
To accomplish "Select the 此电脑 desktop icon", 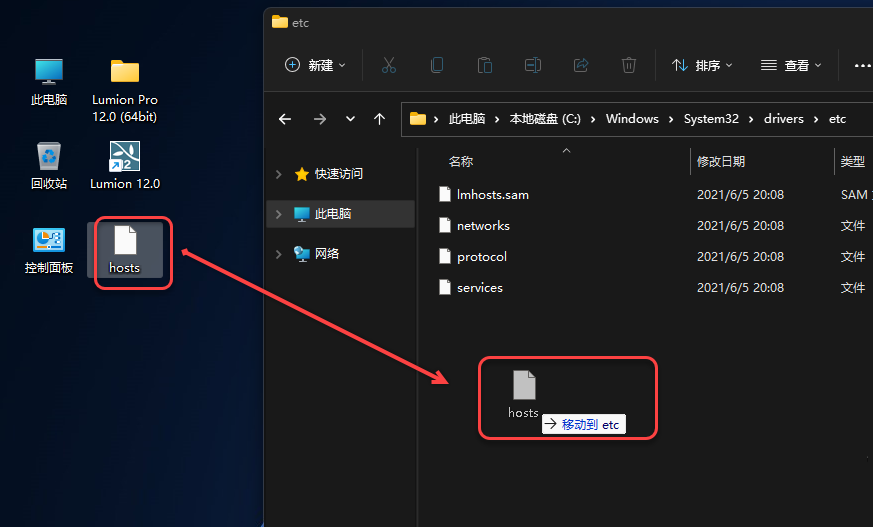I will pos(49,82).
